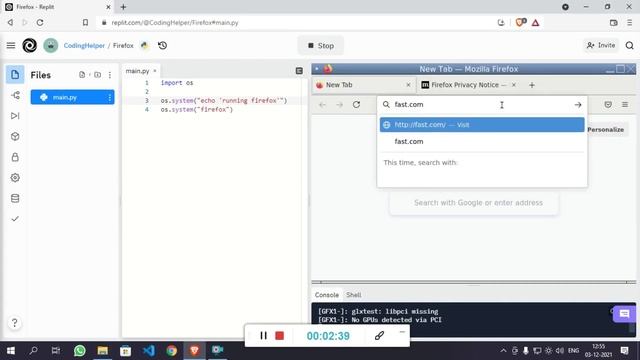This screenshot has height=360, width=640.
Task: Reload the Firefox page
Action: tap(356, 104)
